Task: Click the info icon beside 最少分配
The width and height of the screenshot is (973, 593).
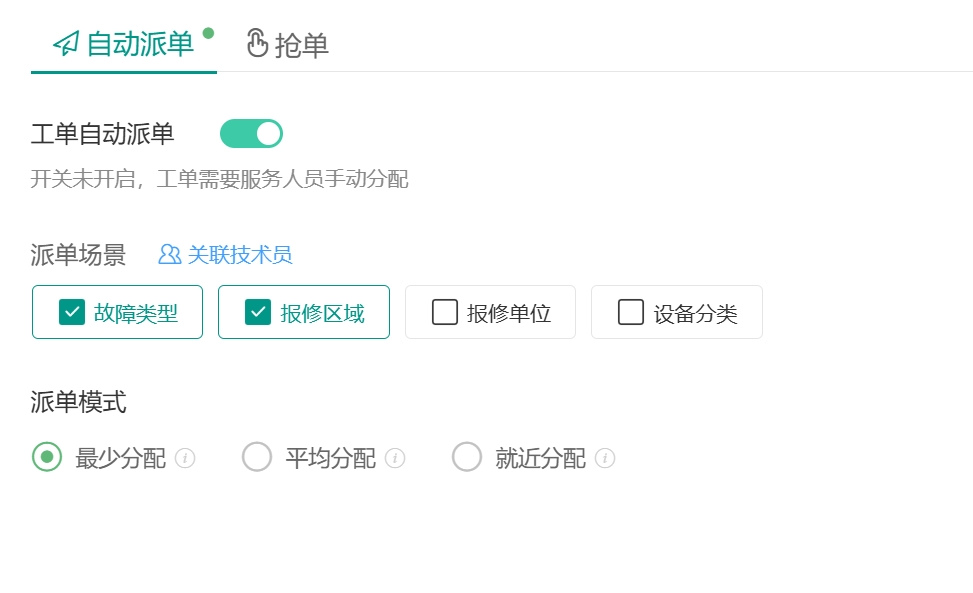Action: [185, 458]
